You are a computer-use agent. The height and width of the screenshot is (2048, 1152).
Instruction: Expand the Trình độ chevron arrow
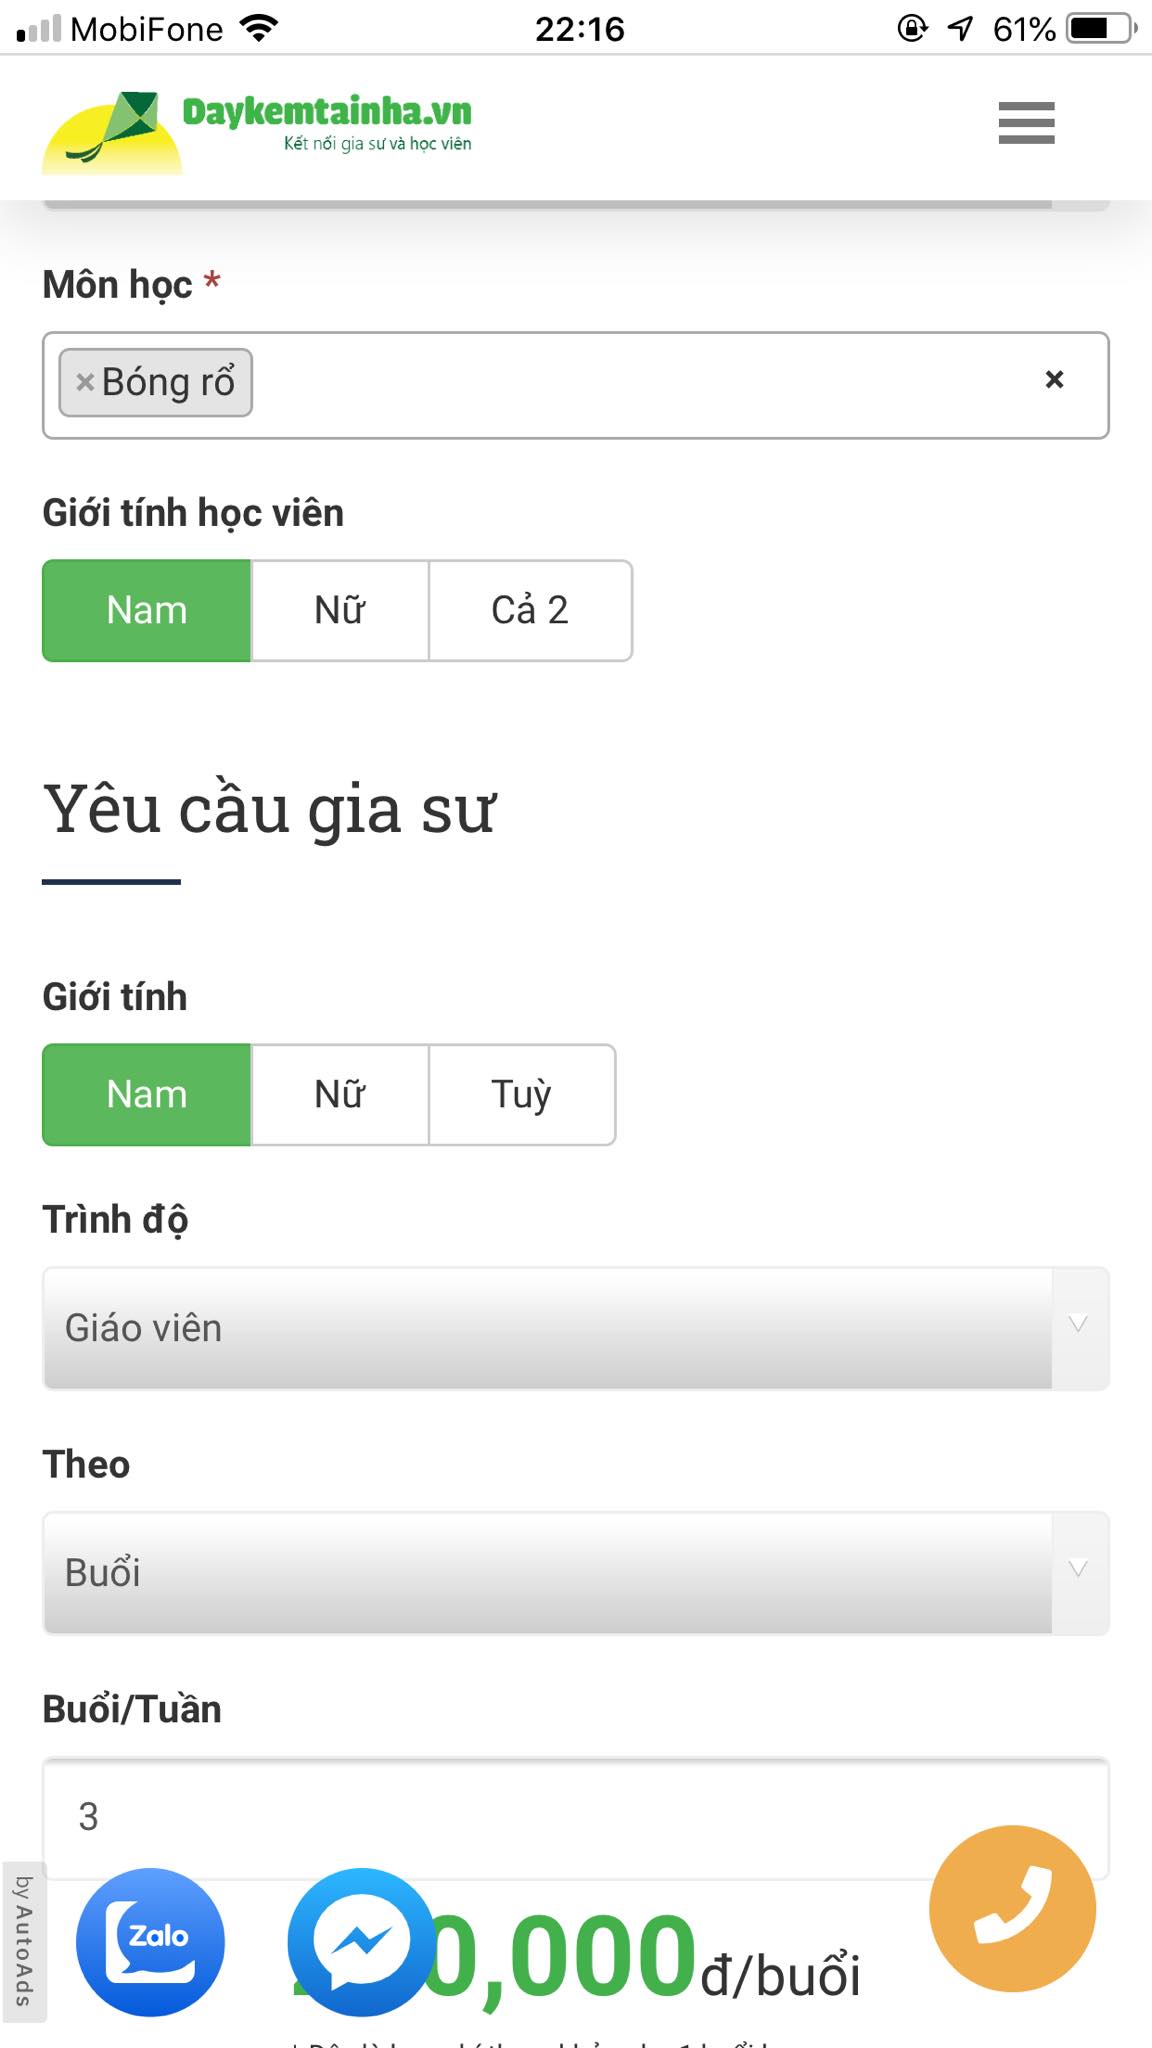tap(1077, 1323)
